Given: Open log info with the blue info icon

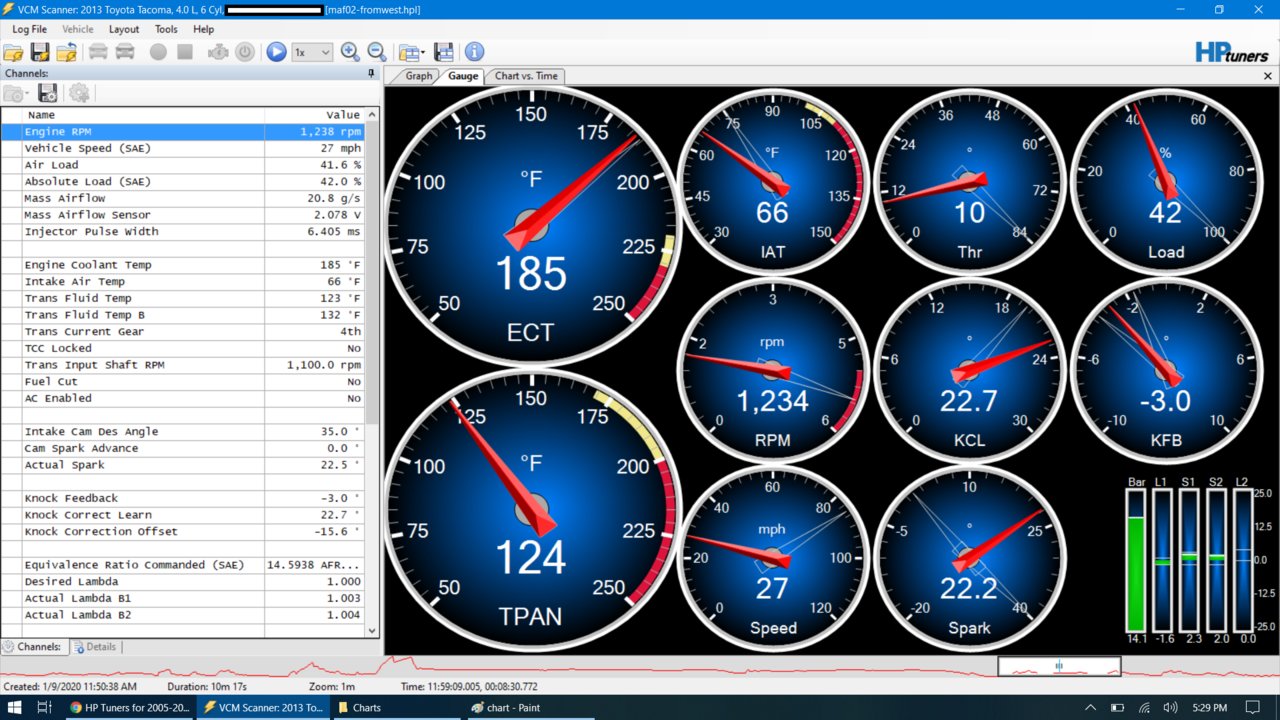Looking at the screenshot, I should coord(474,52).
